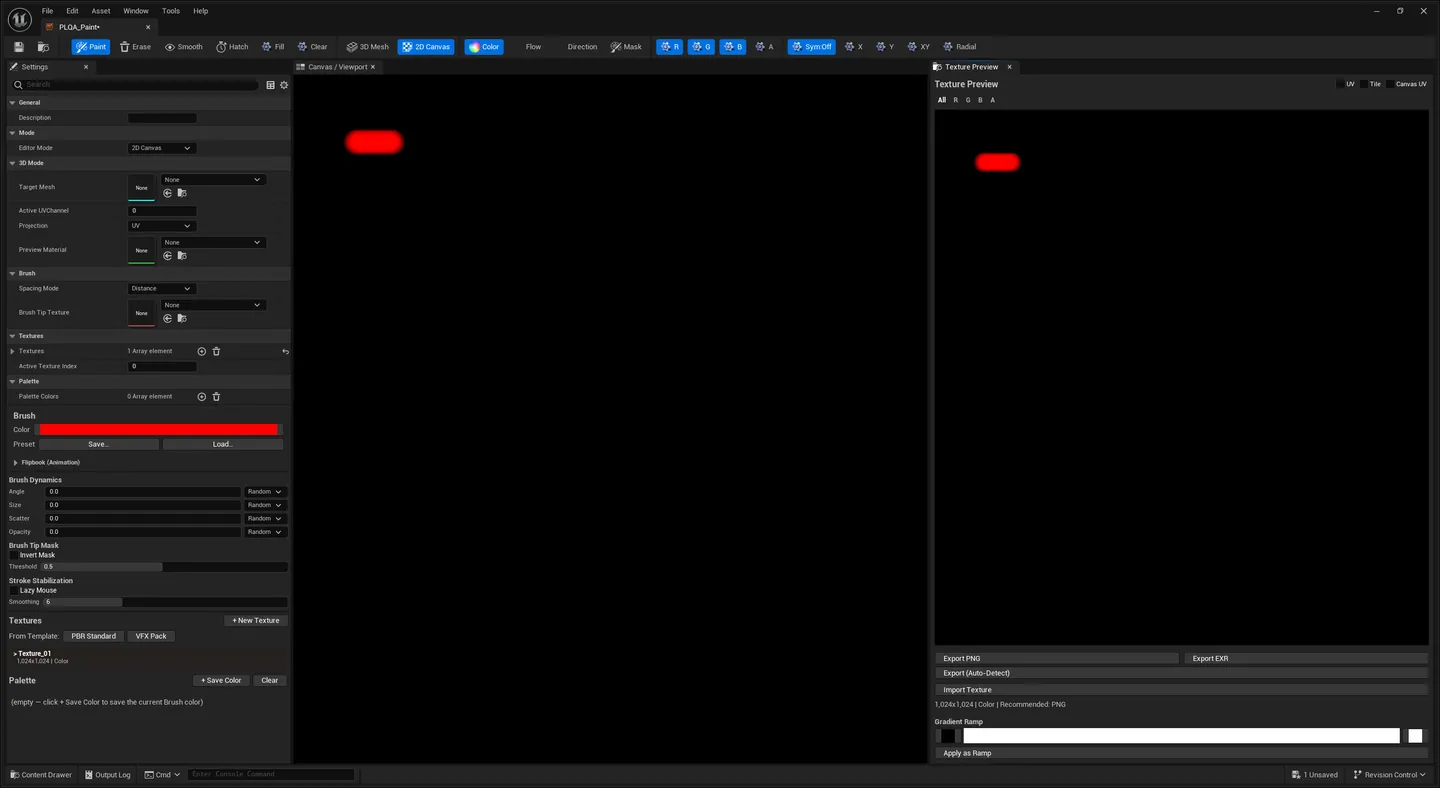Click the save icon in the toolbar
This screenshot has height=788, width=1440.
(18, 47)
